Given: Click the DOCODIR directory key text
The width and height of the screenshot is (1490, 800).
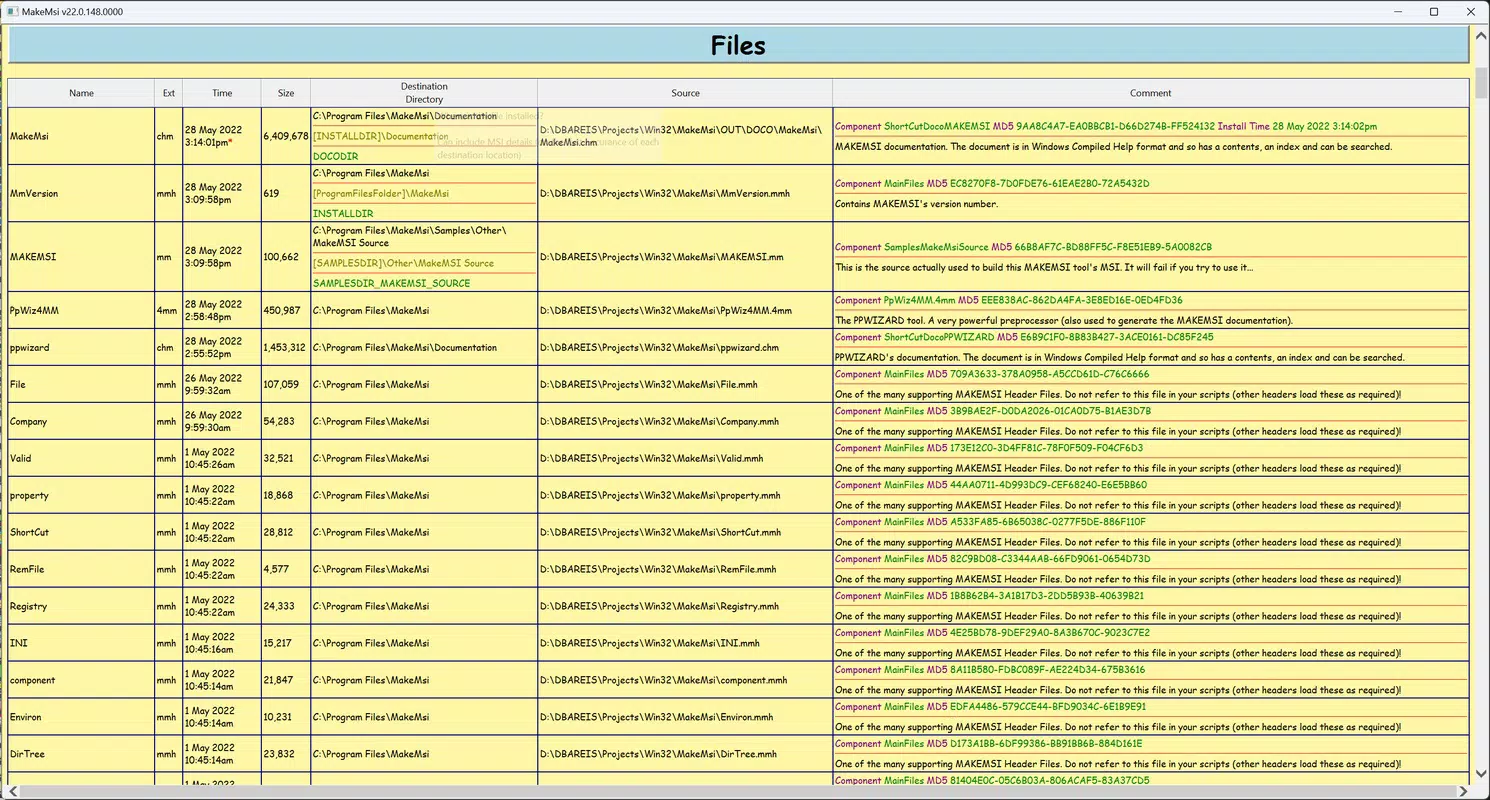Looking at the screenshot, I should point(335,156).
